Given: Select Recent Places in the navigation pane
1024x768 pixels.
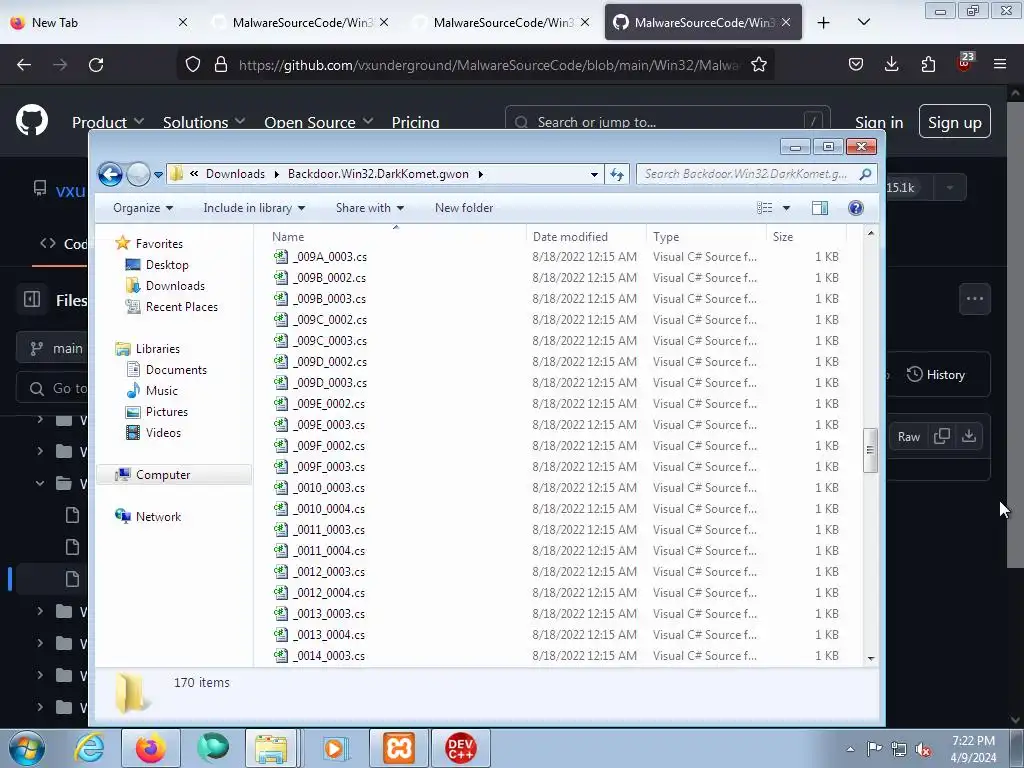Looking at the screenshot, I should point(182,306).
